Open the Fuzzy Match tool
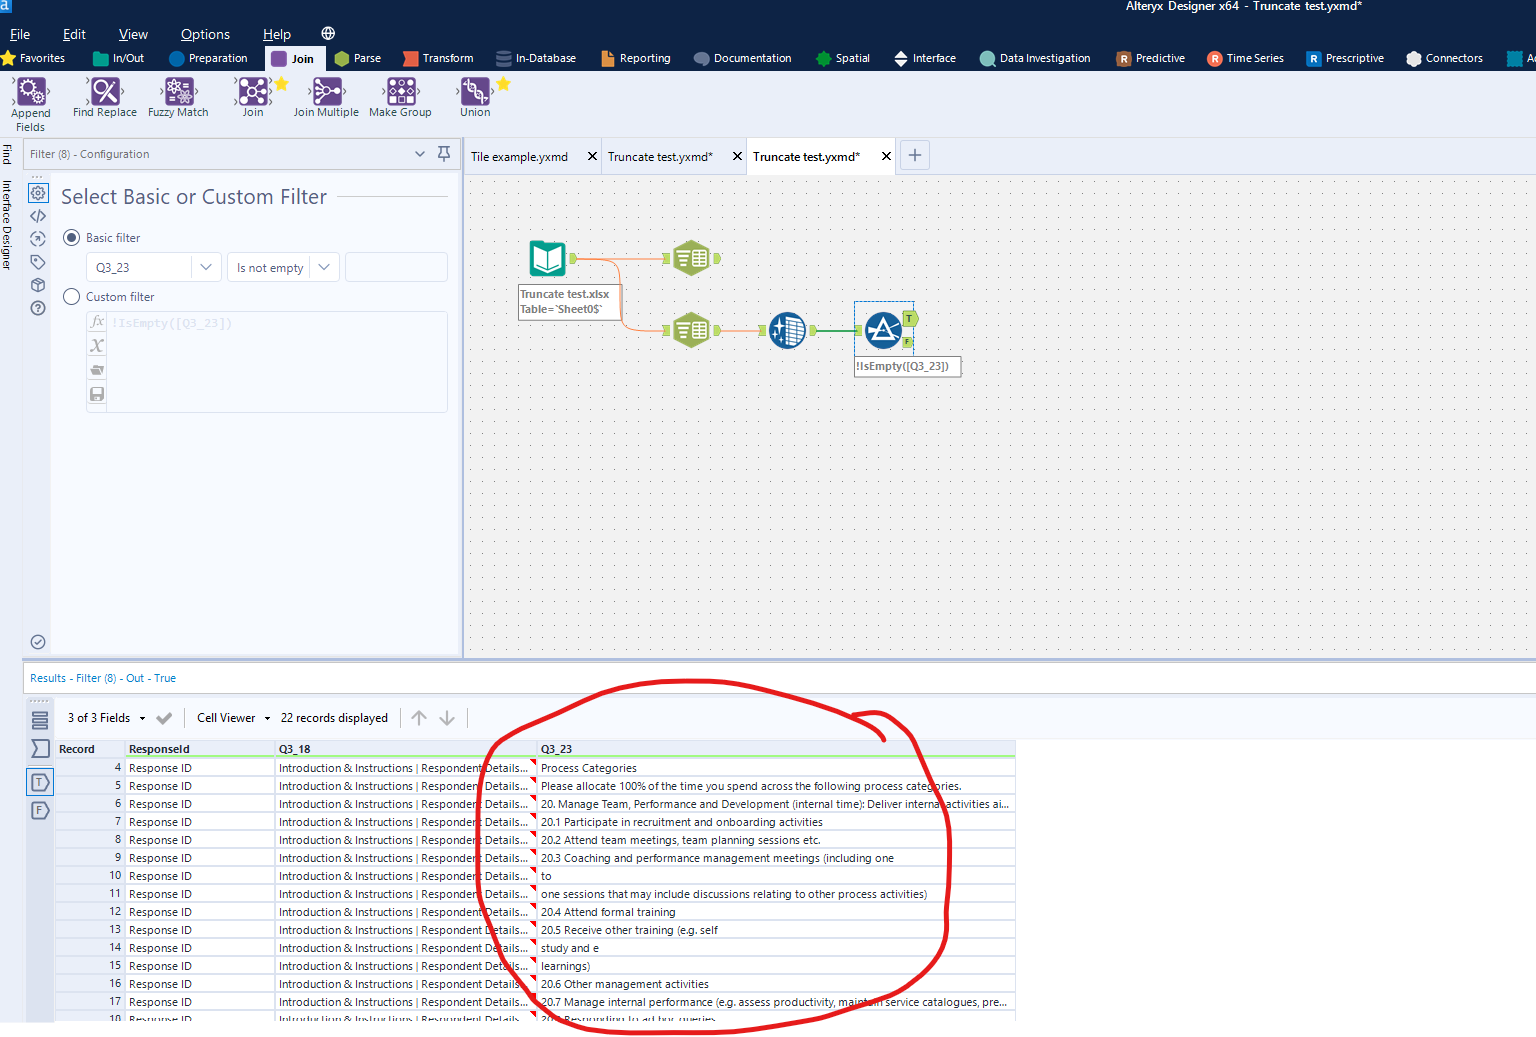This screenshot has height=1037, width=1536. [x=177, y=97]
